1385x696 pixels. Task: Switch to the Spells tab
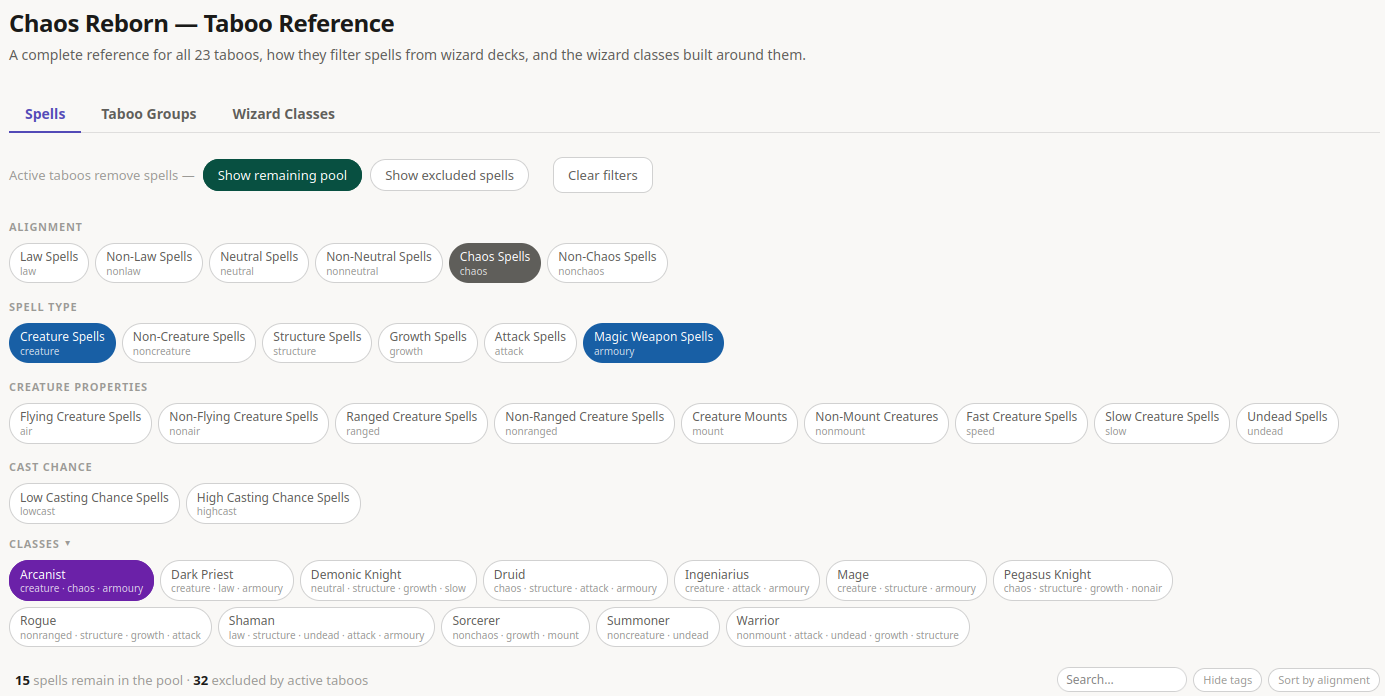point(45,114)
